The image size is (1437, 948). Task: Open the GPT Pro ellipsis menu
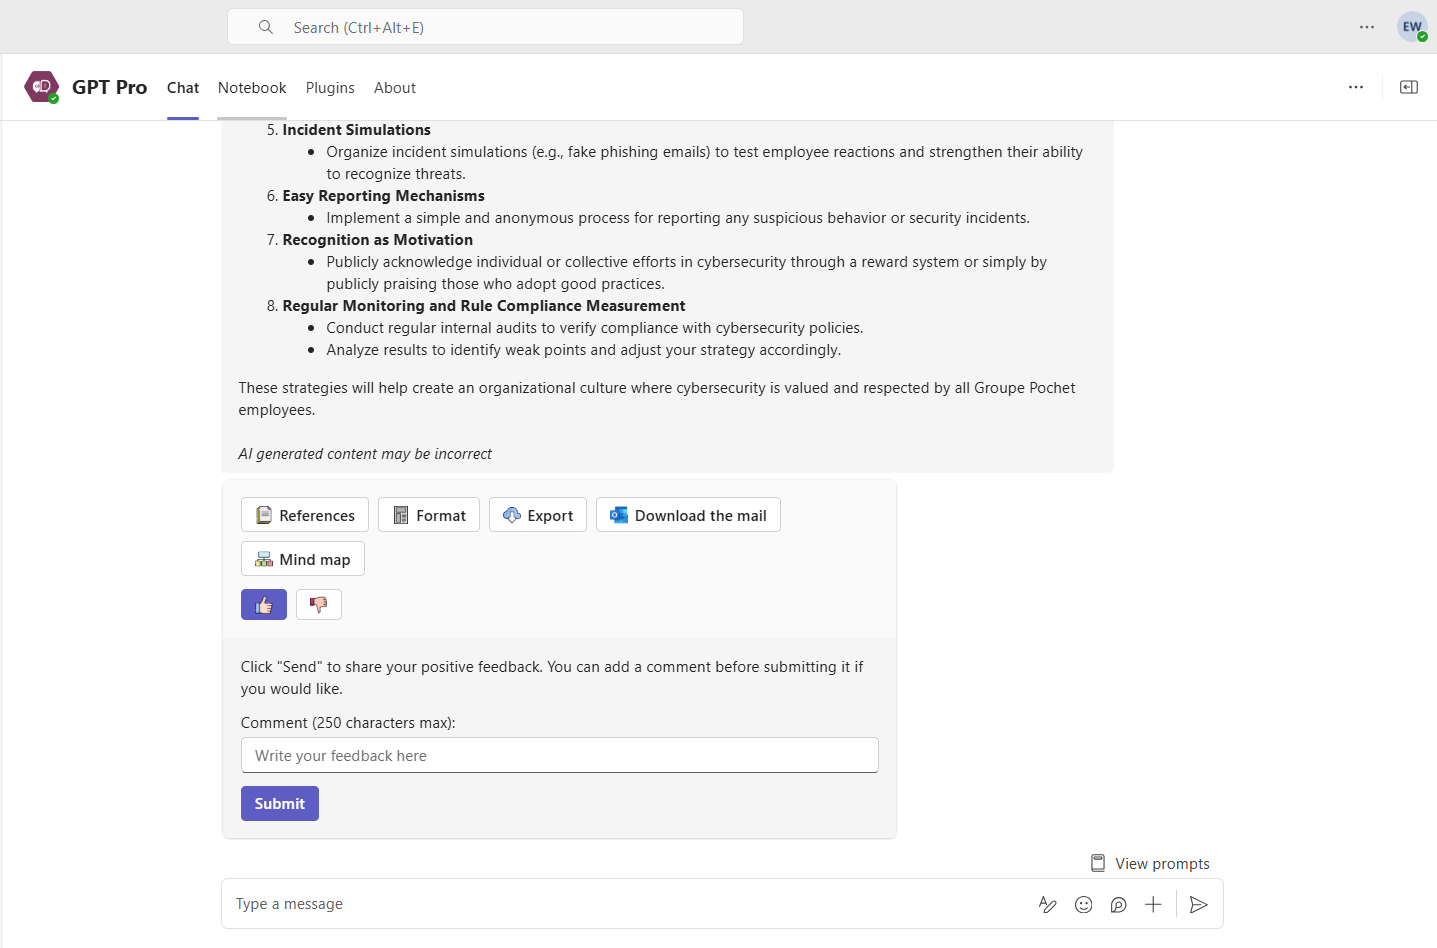tap(1355, 87)
